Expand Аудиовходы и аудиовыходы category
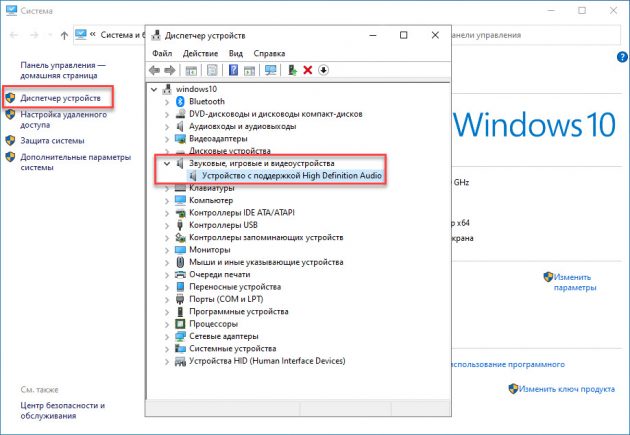The image size is (630, 435). 167,127
